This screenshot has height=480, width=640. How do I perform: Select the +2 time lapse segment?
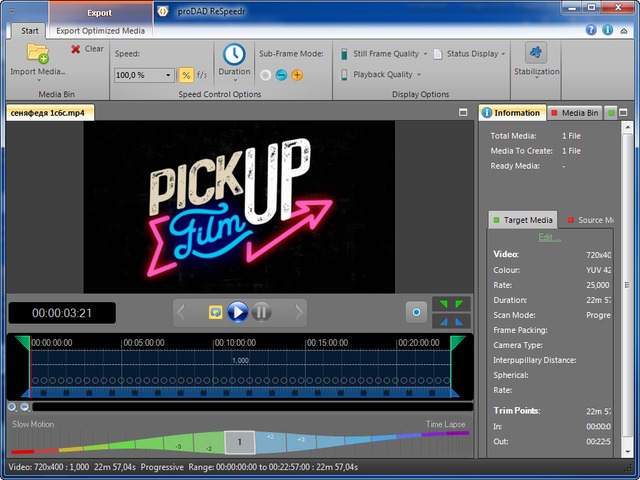pyautogui.click(x=271, y=442)
